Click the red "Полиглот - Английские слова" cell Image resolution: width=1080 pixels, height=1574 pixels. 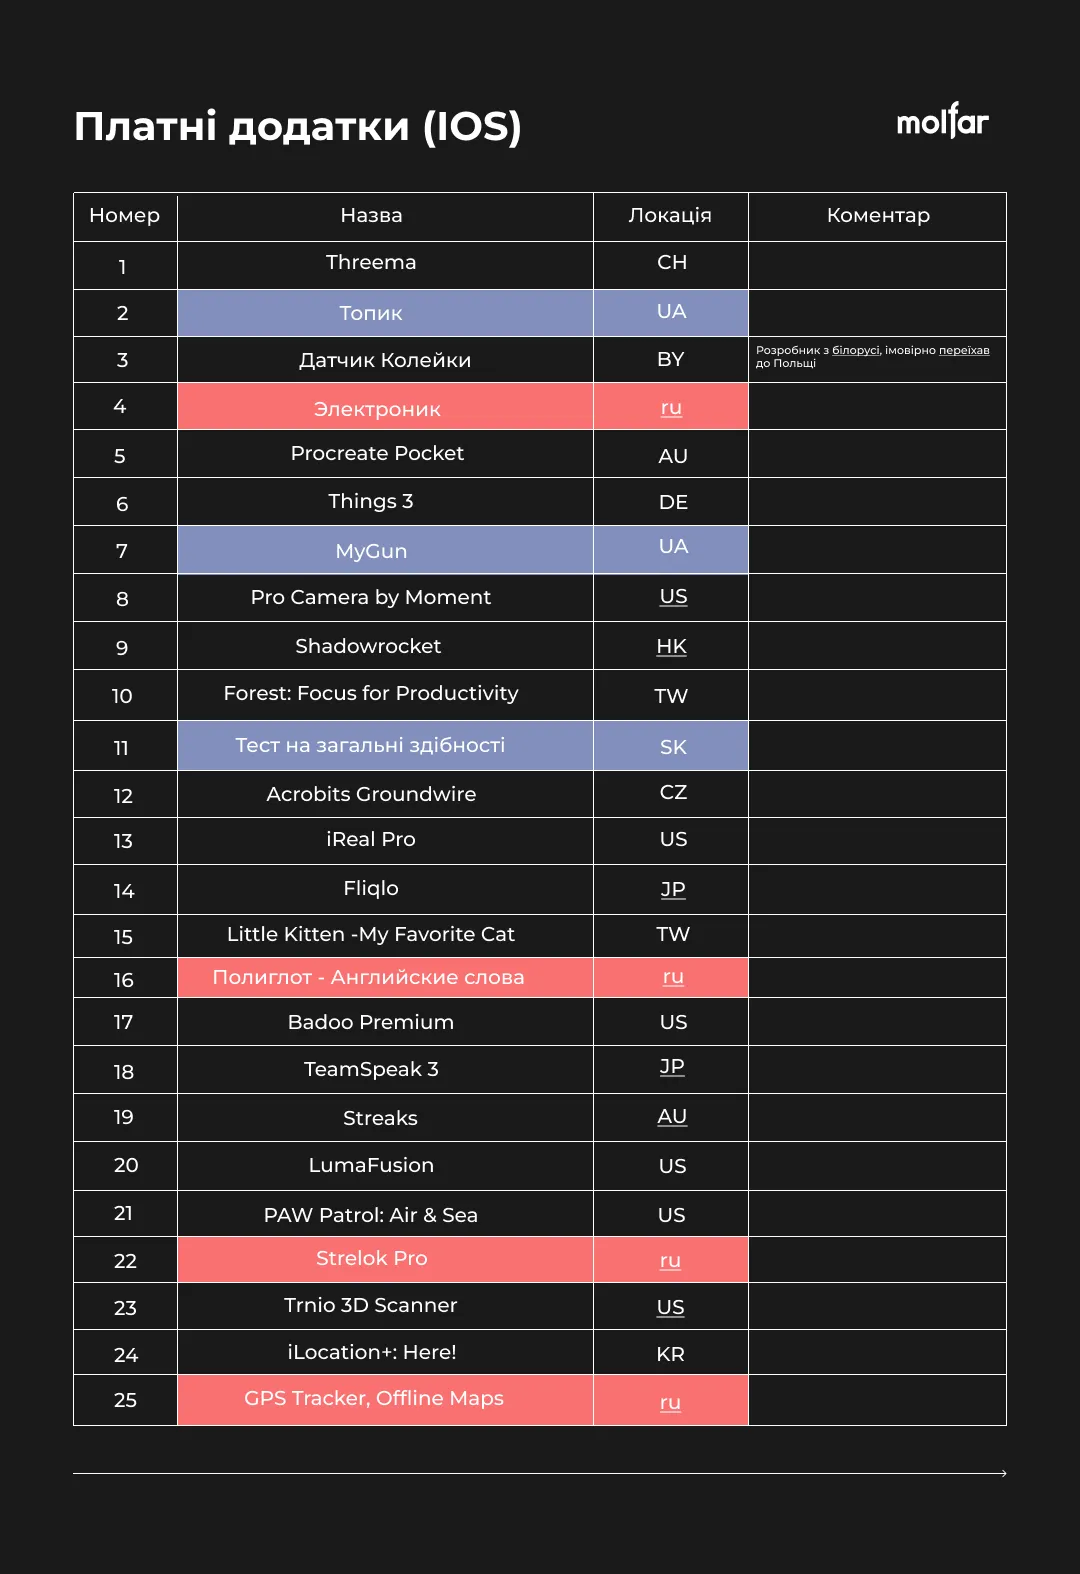(x=368, y=978)
